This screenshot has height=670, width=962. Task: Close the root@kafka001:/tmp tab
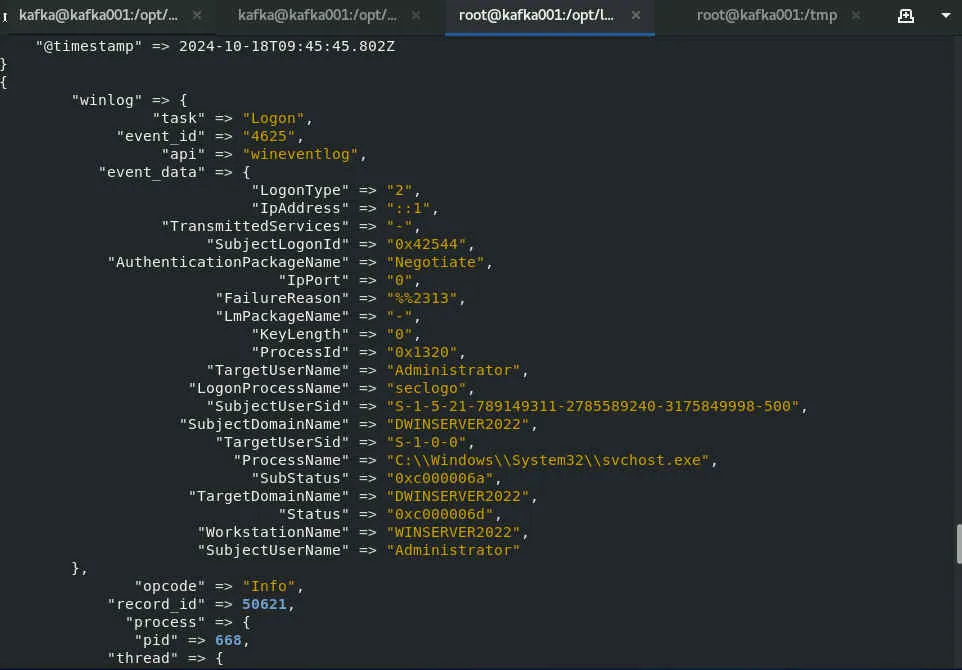point(856,16)
